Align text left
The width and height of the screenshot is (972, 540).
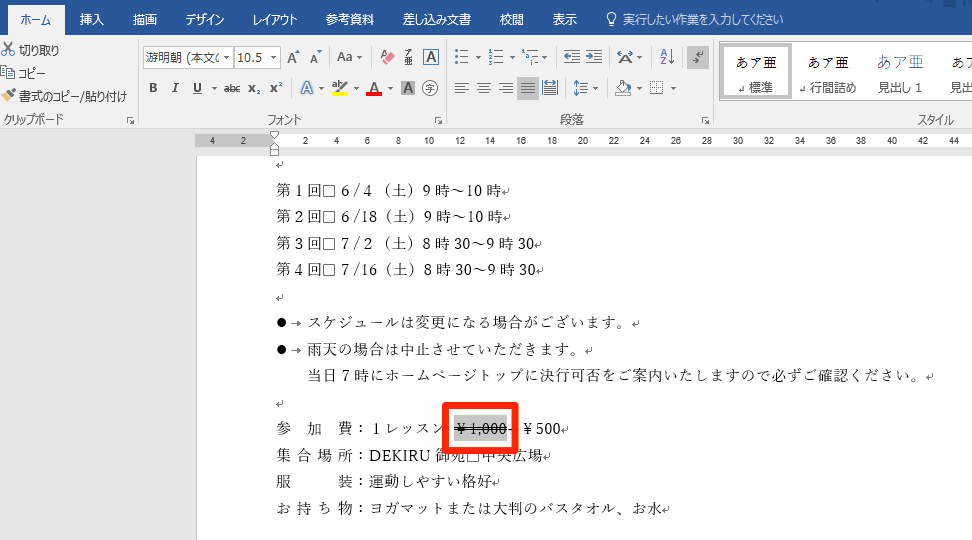click(x=461, y=88)
